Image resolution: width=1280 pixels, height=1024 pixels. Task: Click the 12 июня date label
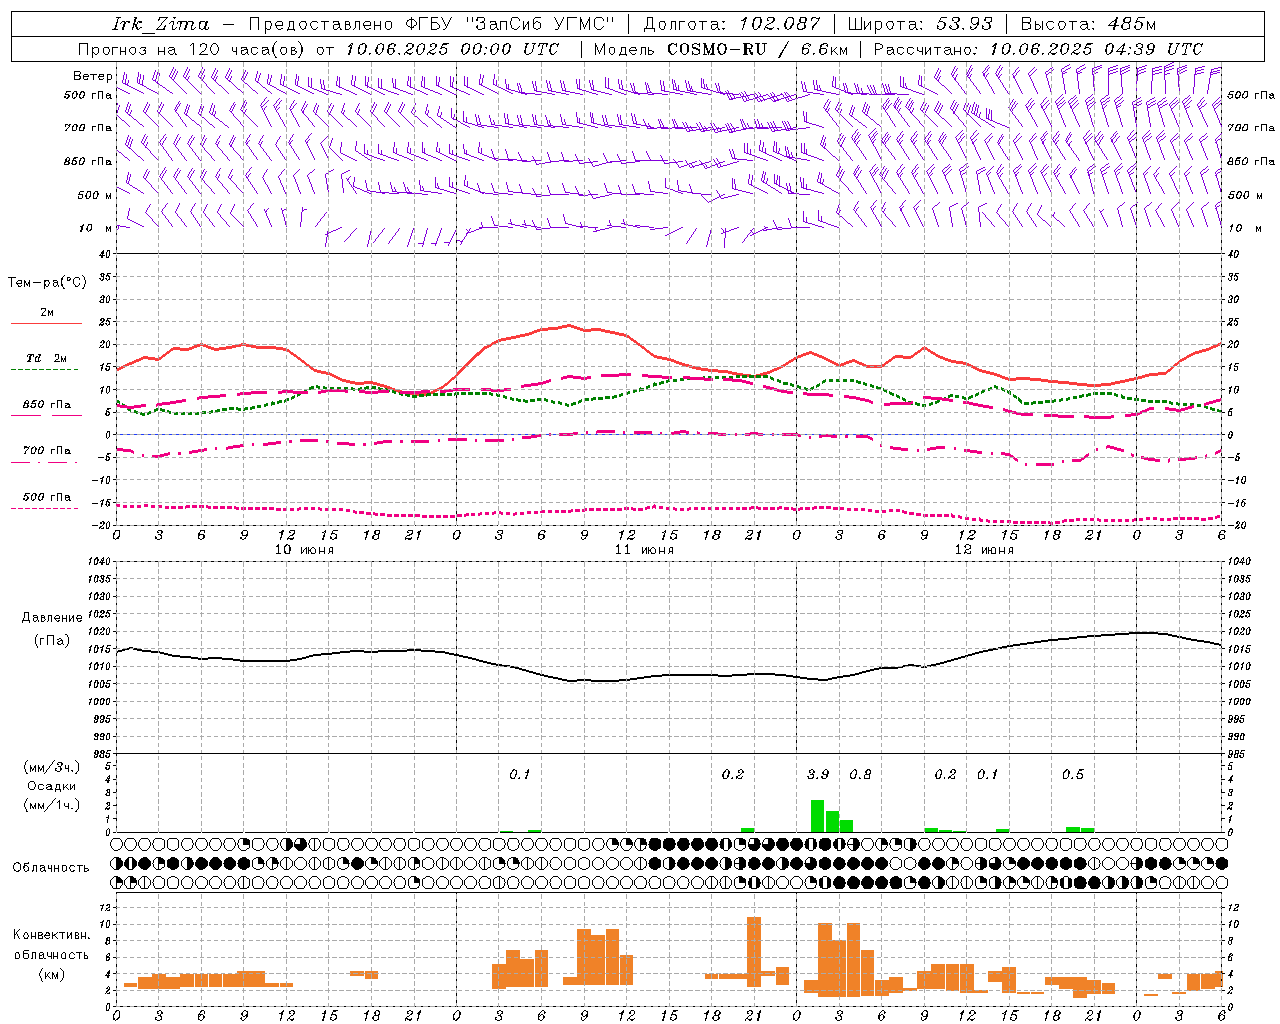(x=984, y=550)
